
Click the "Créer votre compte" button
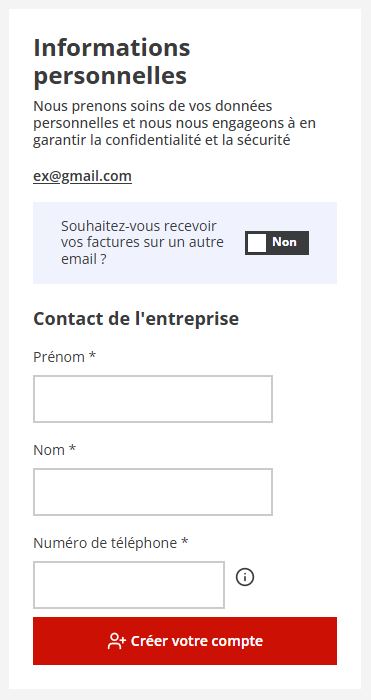tap(185, 641)
